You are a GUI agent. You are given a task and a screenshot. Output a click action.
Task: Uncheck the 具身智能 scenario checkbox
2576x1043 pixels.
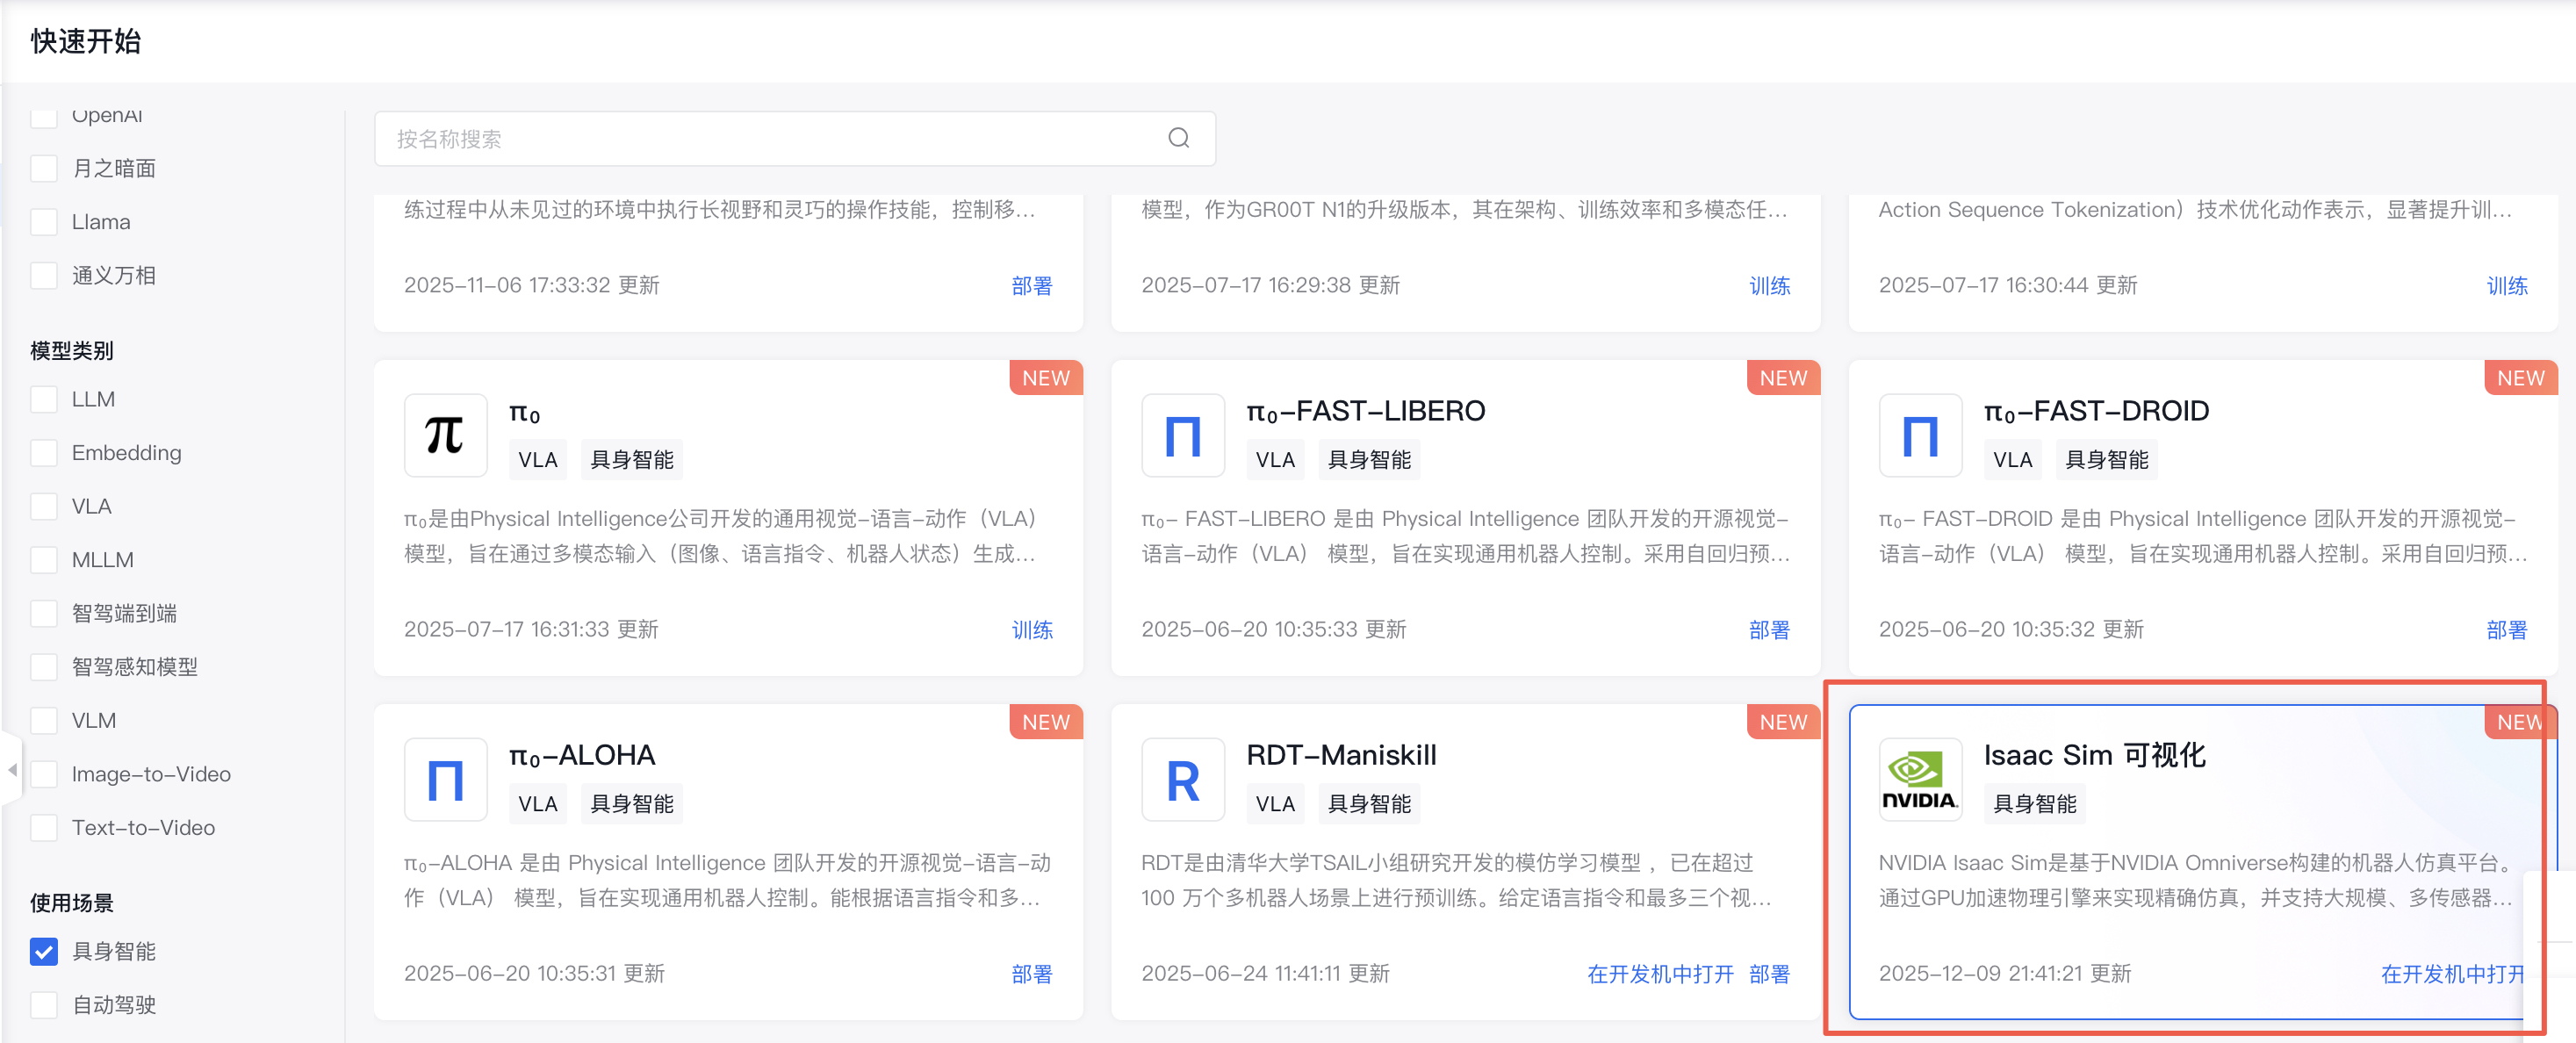tap(44, 951)
